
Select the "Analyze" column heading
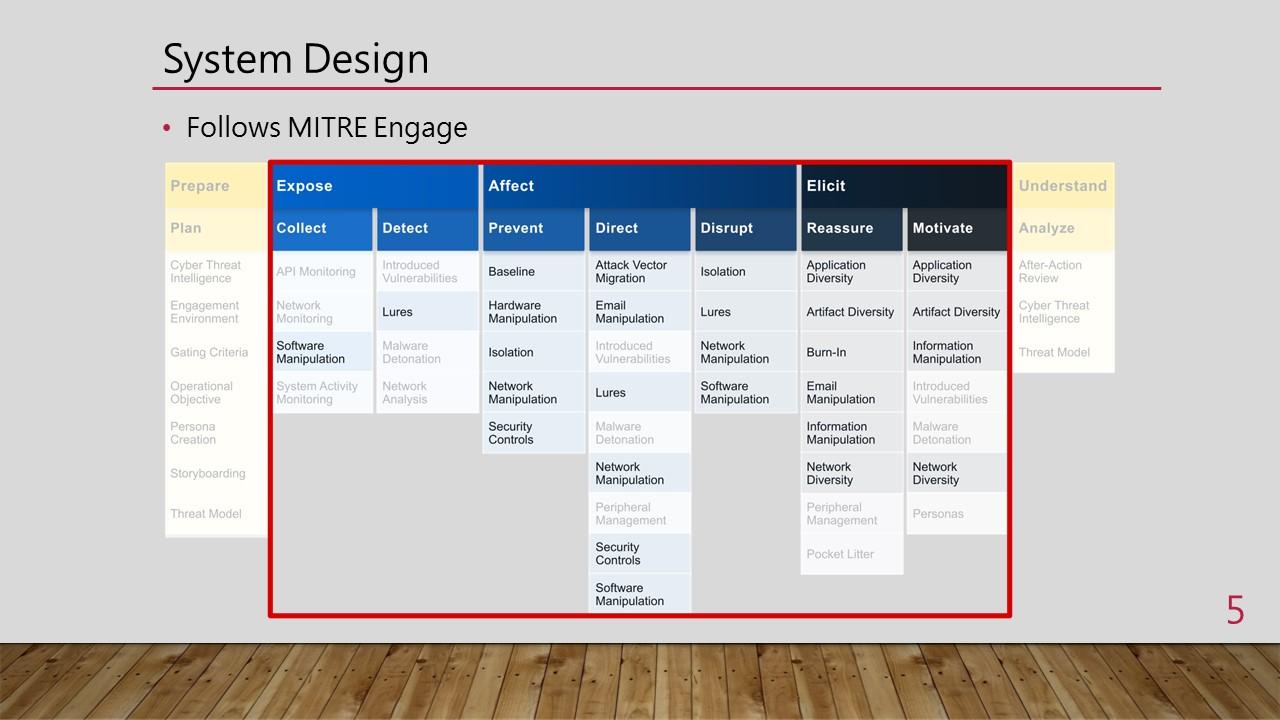1063,229
